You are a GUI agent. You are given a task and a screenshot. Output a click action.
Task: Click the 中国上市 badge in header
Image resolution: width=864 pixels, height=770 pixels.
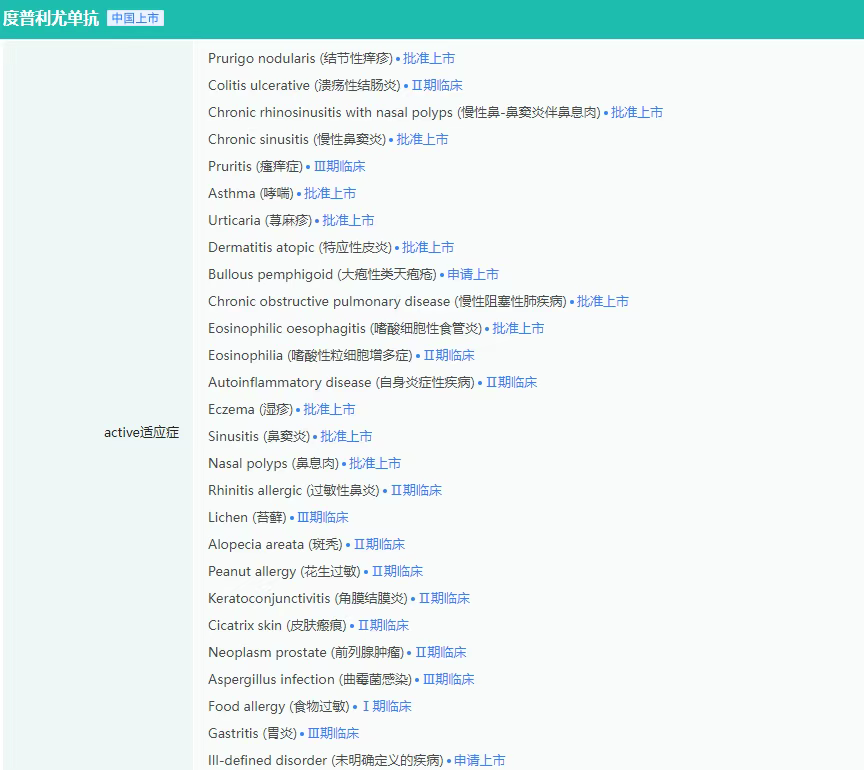pyautogui.click(x=135, y=18)
